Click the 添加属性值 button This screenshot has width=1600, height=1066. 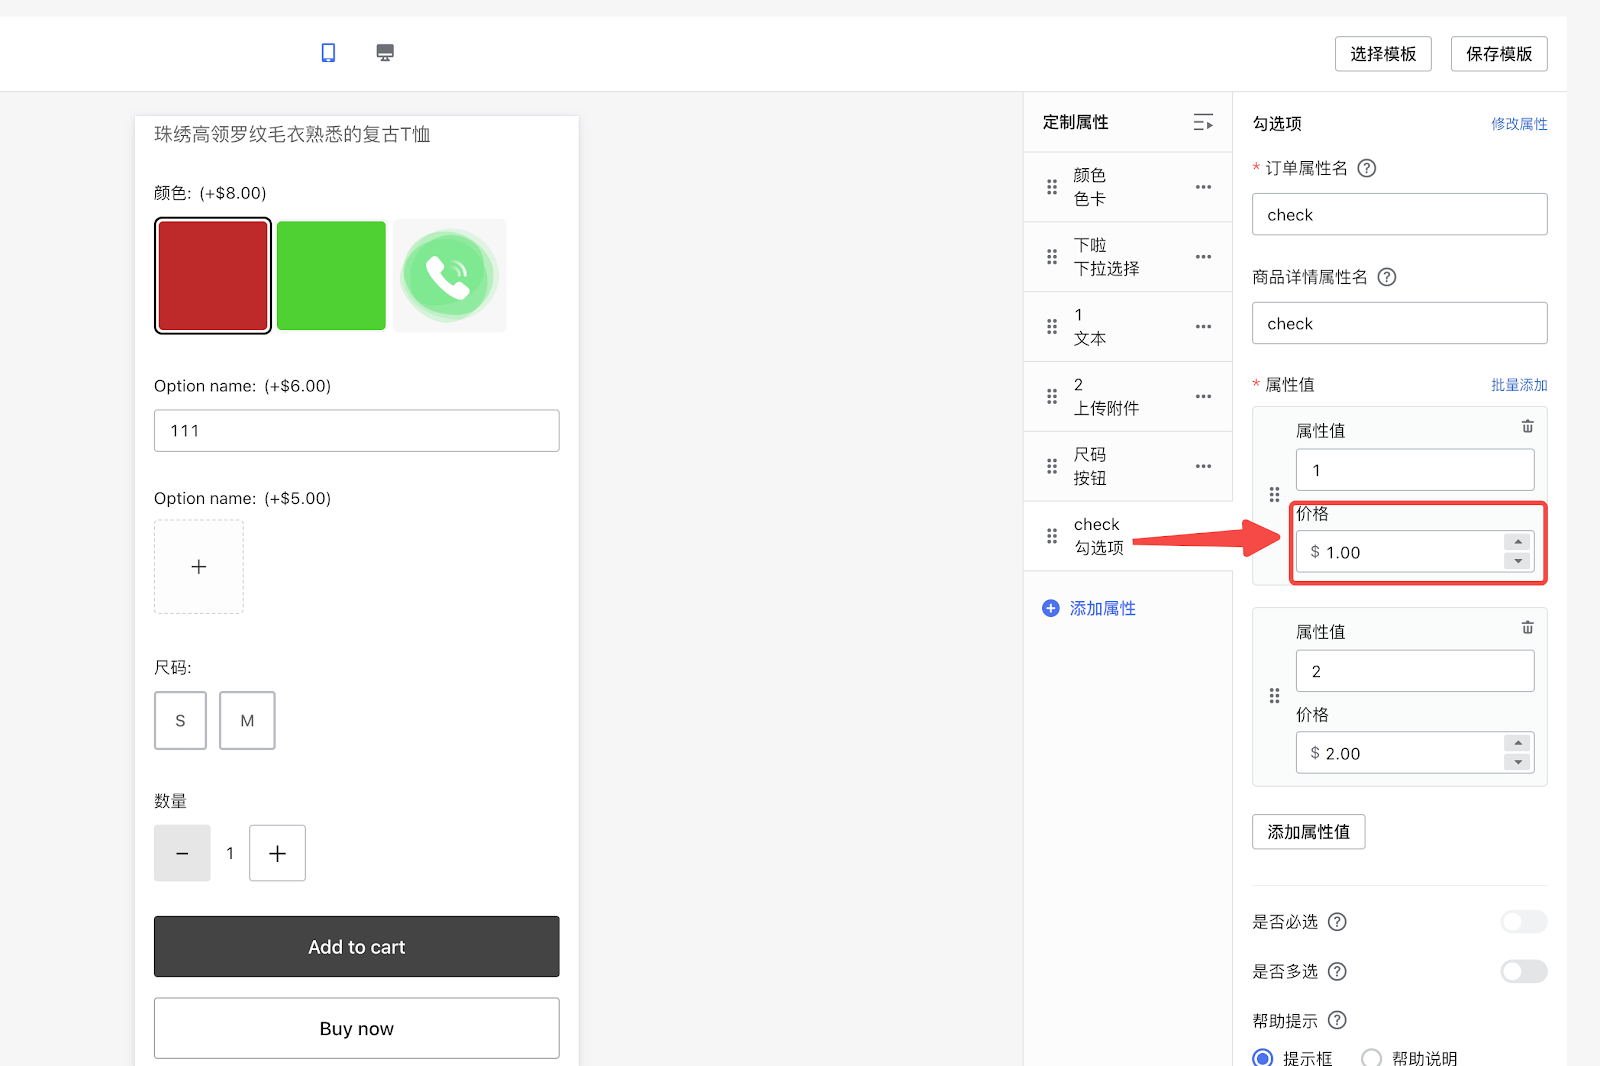1308,832
